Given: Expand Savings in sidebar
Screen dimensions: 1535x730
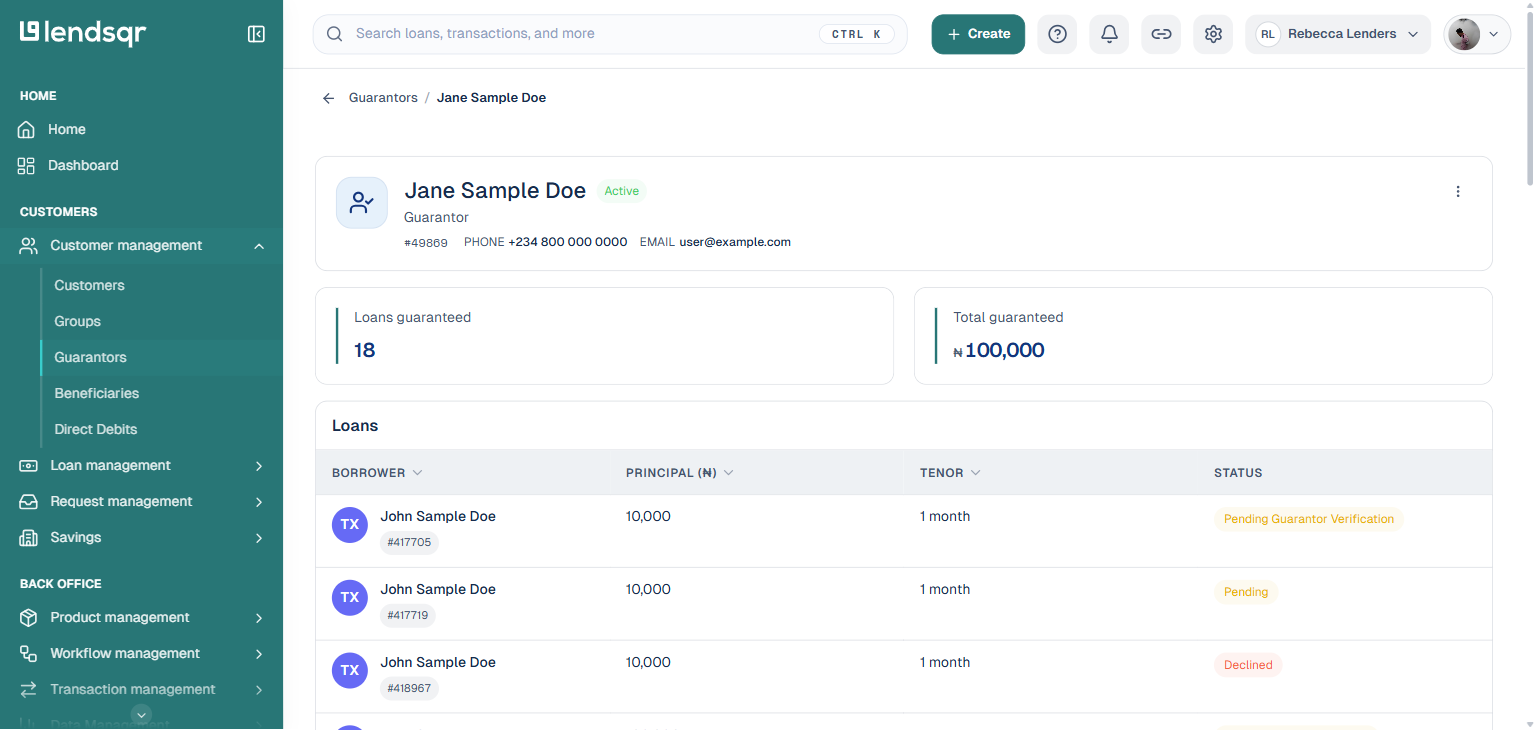Looking at the screenshot, I should [x=141, y=538].
